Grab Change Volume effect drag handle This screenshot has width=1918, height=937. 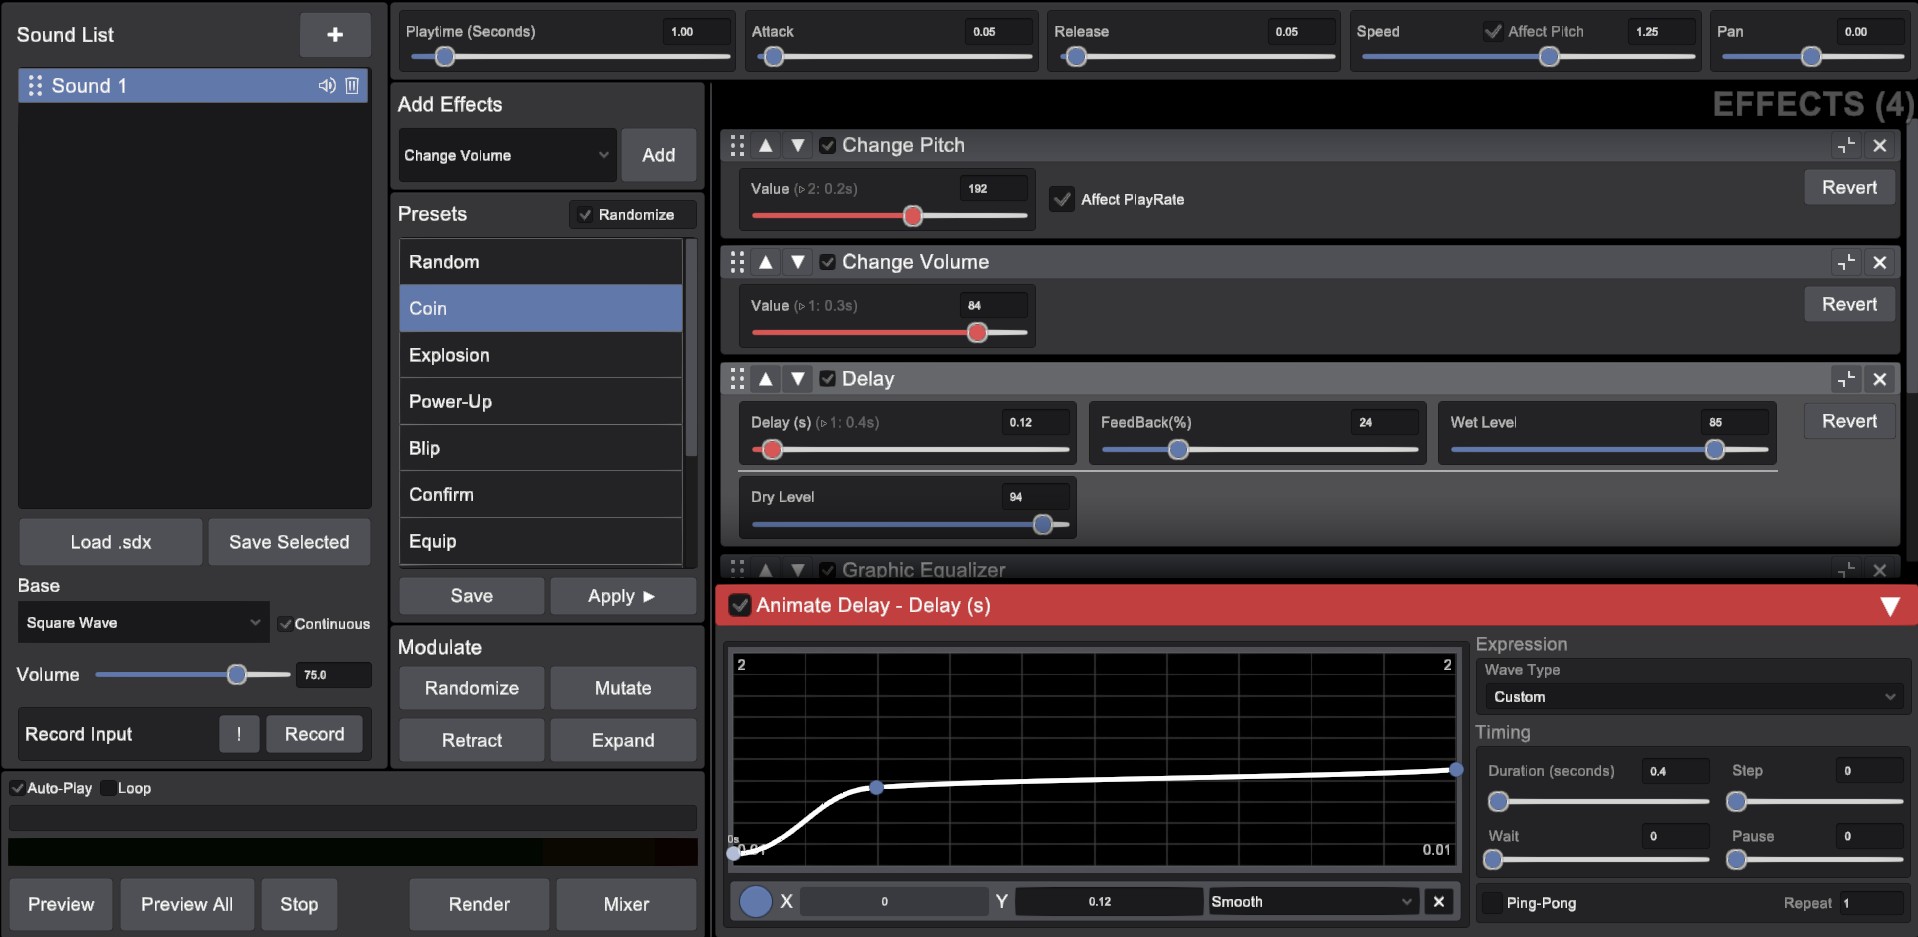coord(737,262)
